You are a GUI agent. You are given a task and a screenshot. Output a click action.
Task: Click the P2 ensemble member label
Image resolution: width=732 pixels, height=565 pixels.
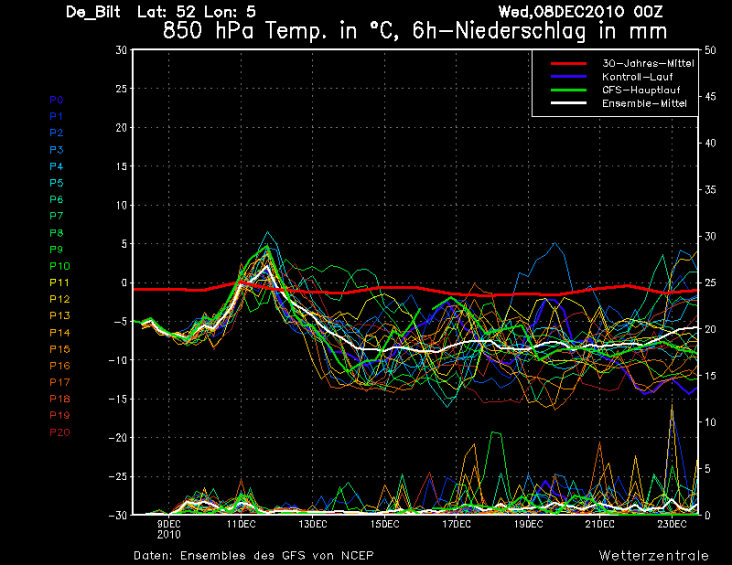[56, 133]
